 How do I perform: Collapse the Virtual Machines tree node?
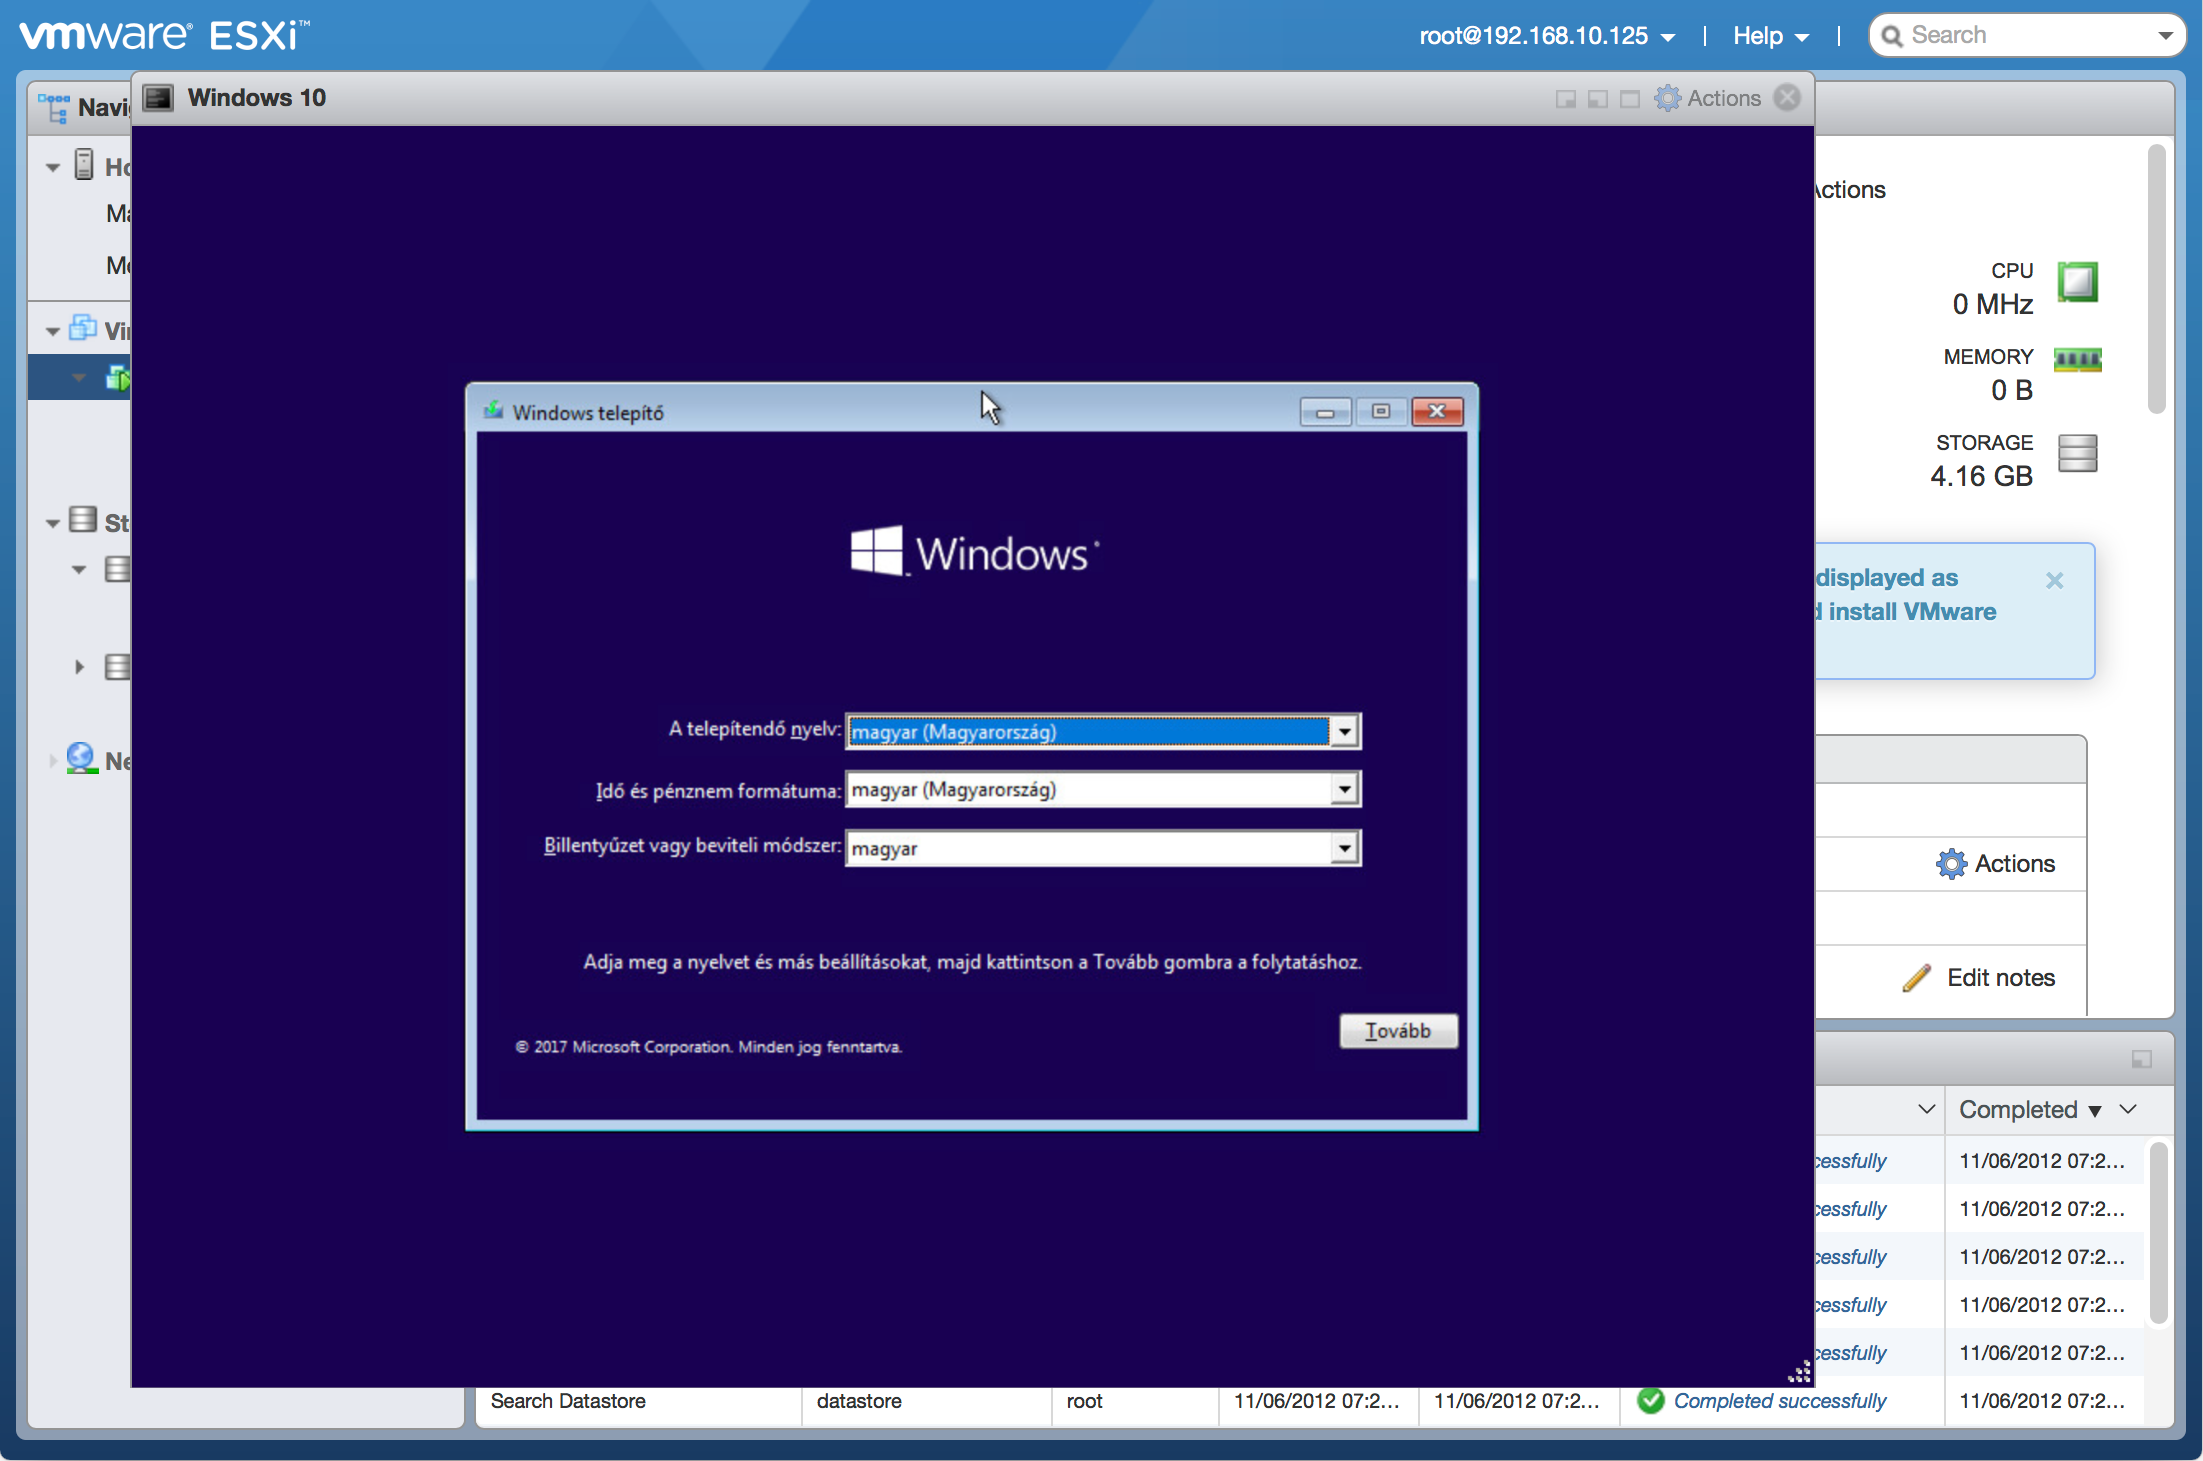pyautogui.click(x=53, y=331)
